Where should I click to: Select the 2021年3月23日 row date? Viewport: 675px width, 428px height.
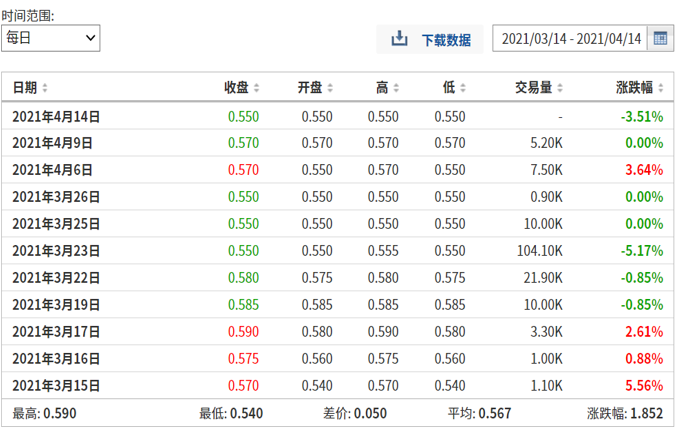coord(56,251)
